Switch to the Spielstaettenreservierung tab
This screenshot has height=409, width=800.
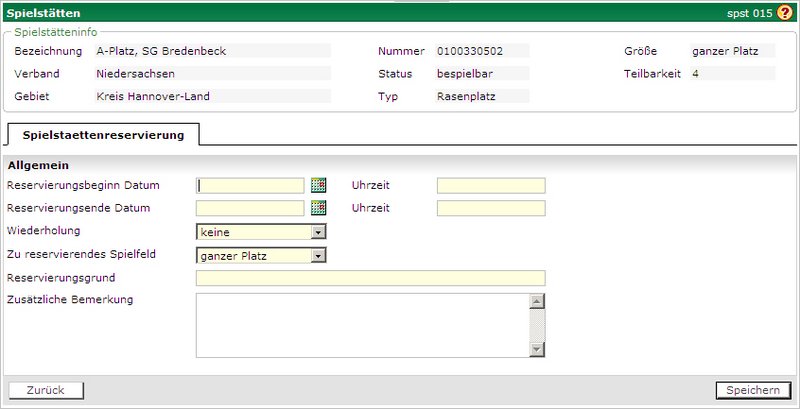click(x=103, y=135)
